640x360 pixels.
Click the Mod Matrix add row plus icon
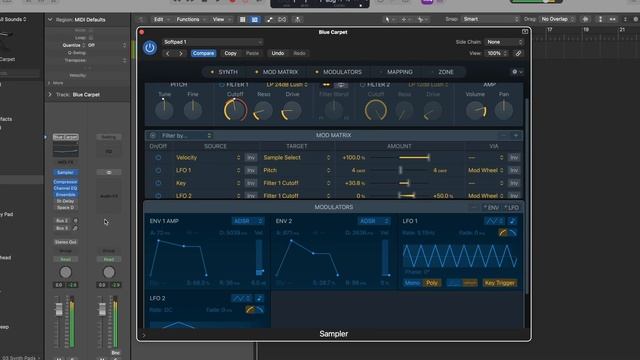pyautogui.click(x=516, y=135)
